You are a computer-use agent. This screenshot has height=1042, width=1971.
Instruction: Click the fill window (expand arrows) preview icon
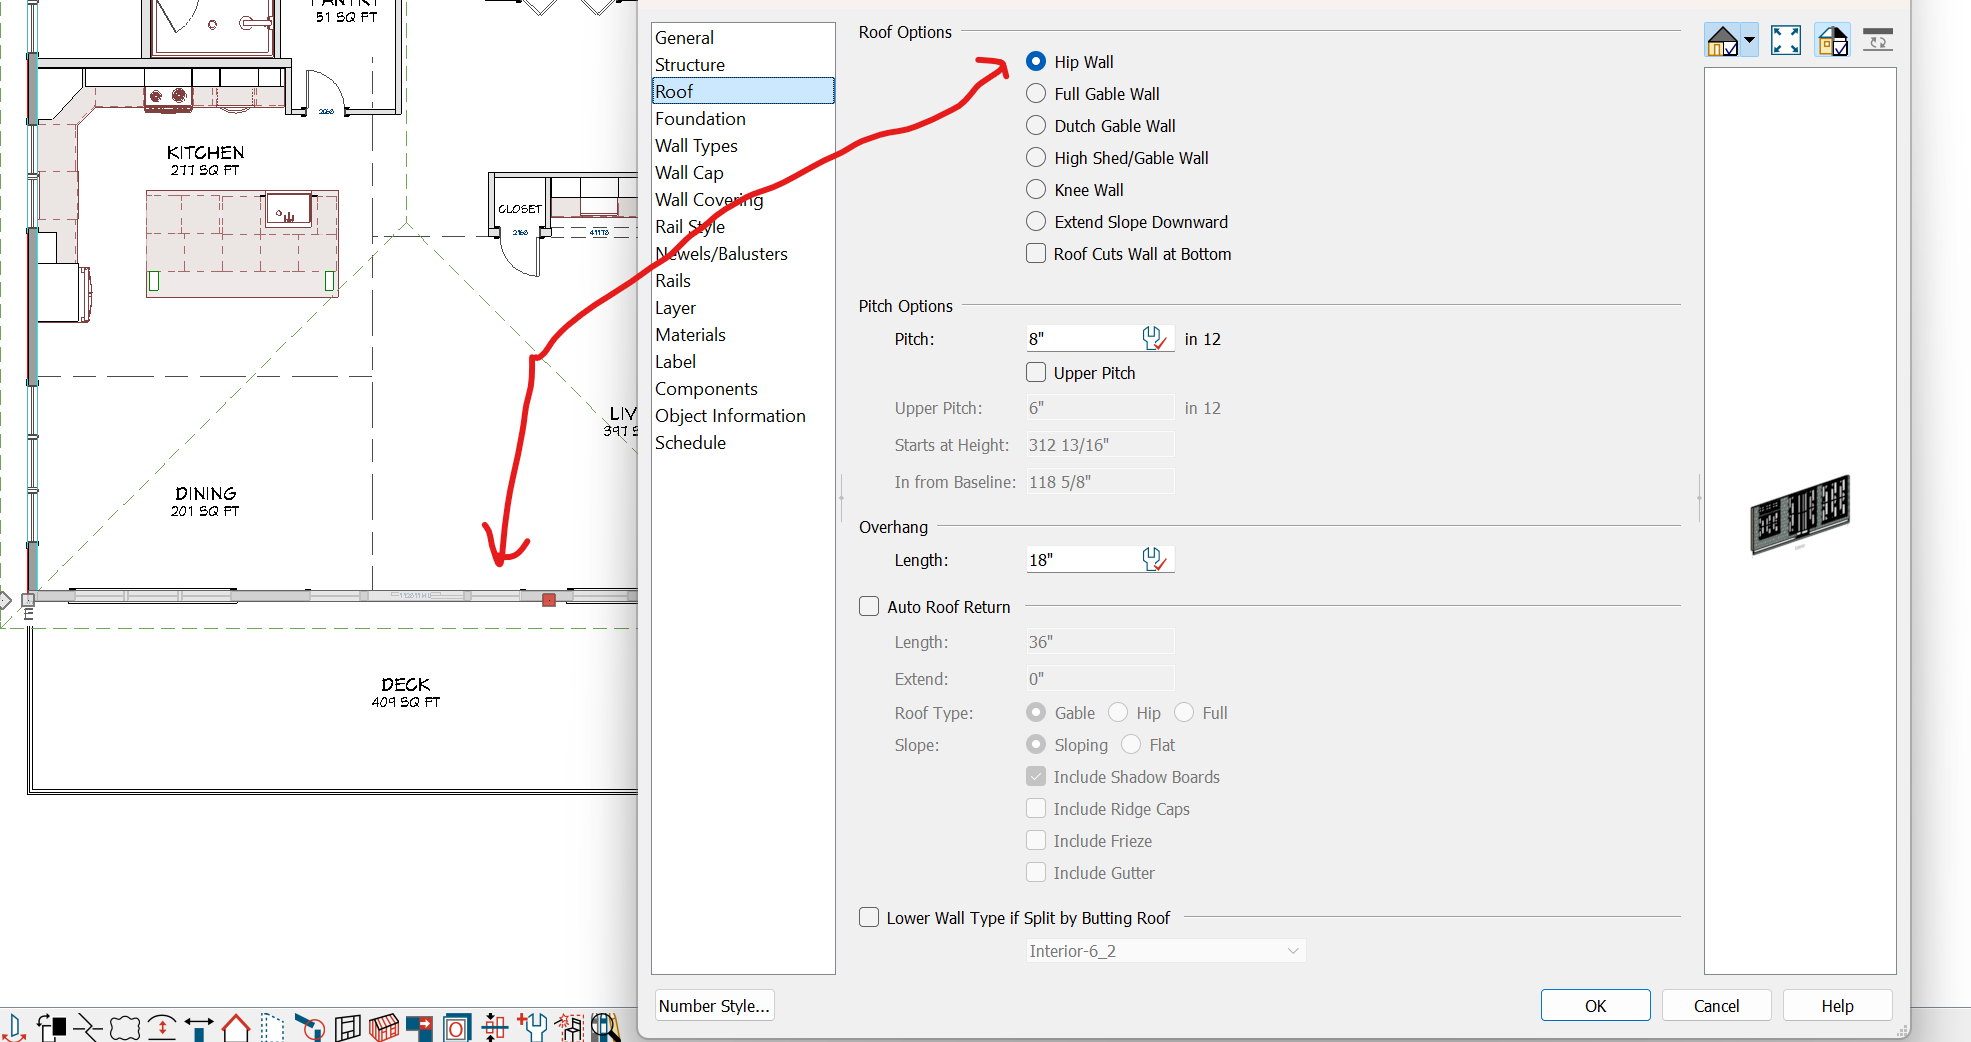tap(1785, 40)
